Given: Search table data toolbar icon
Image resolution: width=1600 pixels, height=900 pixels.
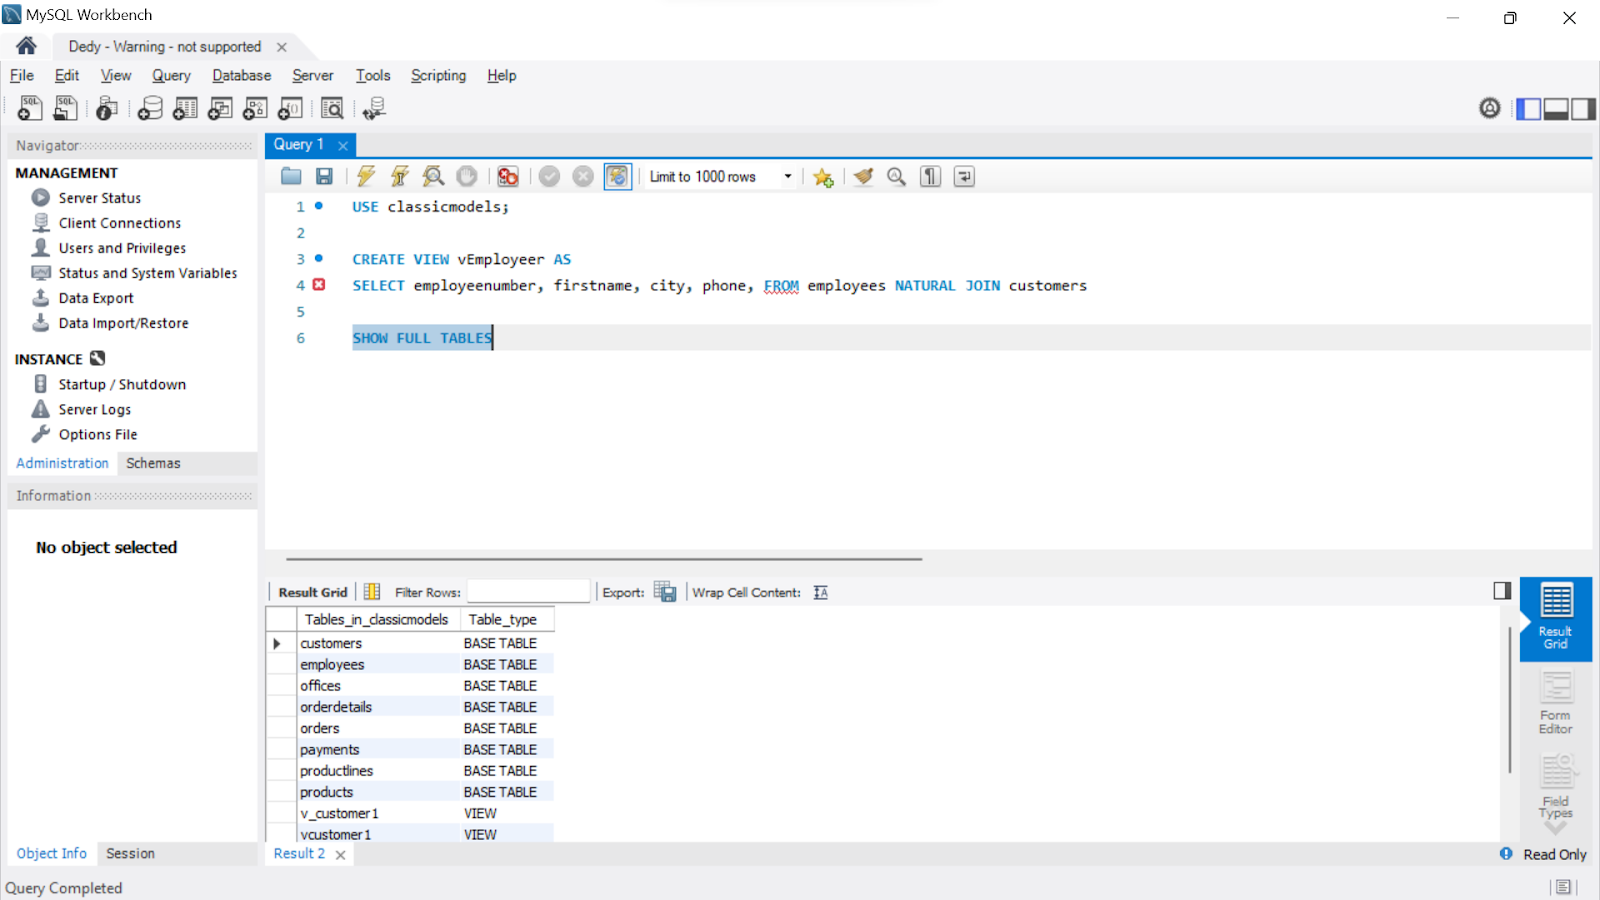Looking at the screenshot, I should tap(332, 108).
